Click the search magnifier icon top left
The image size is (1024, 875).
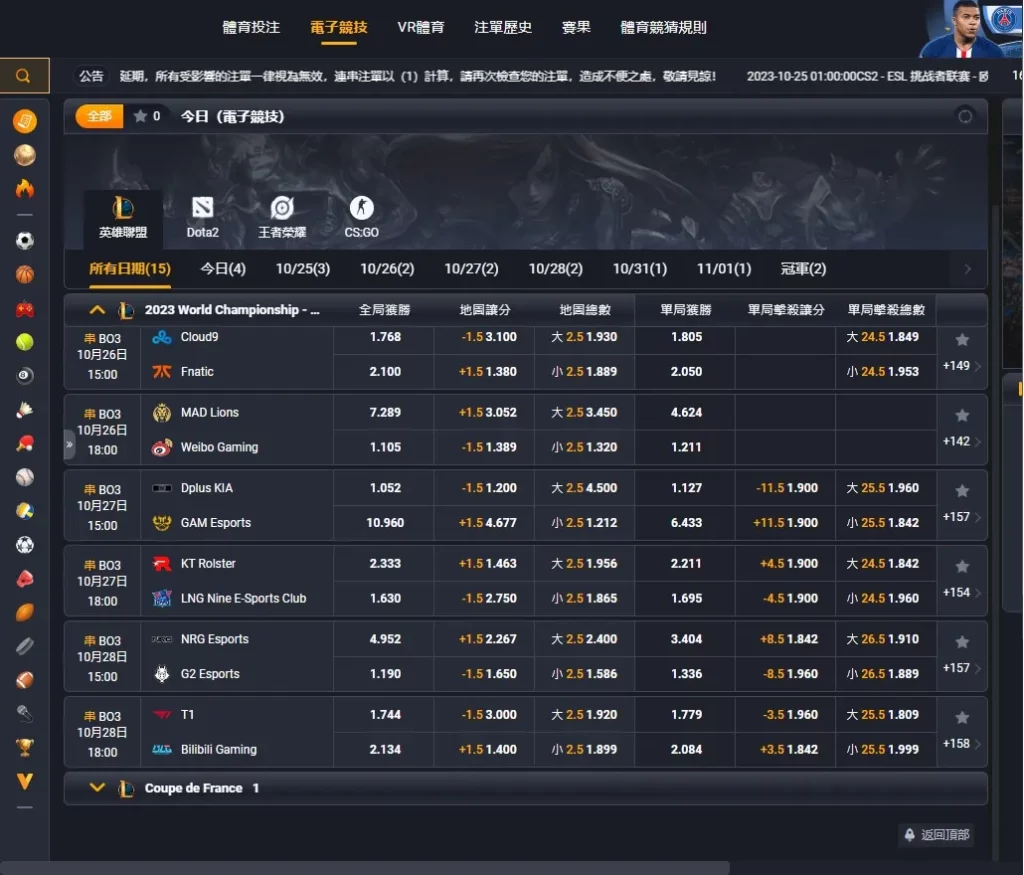tap(22, 75)
